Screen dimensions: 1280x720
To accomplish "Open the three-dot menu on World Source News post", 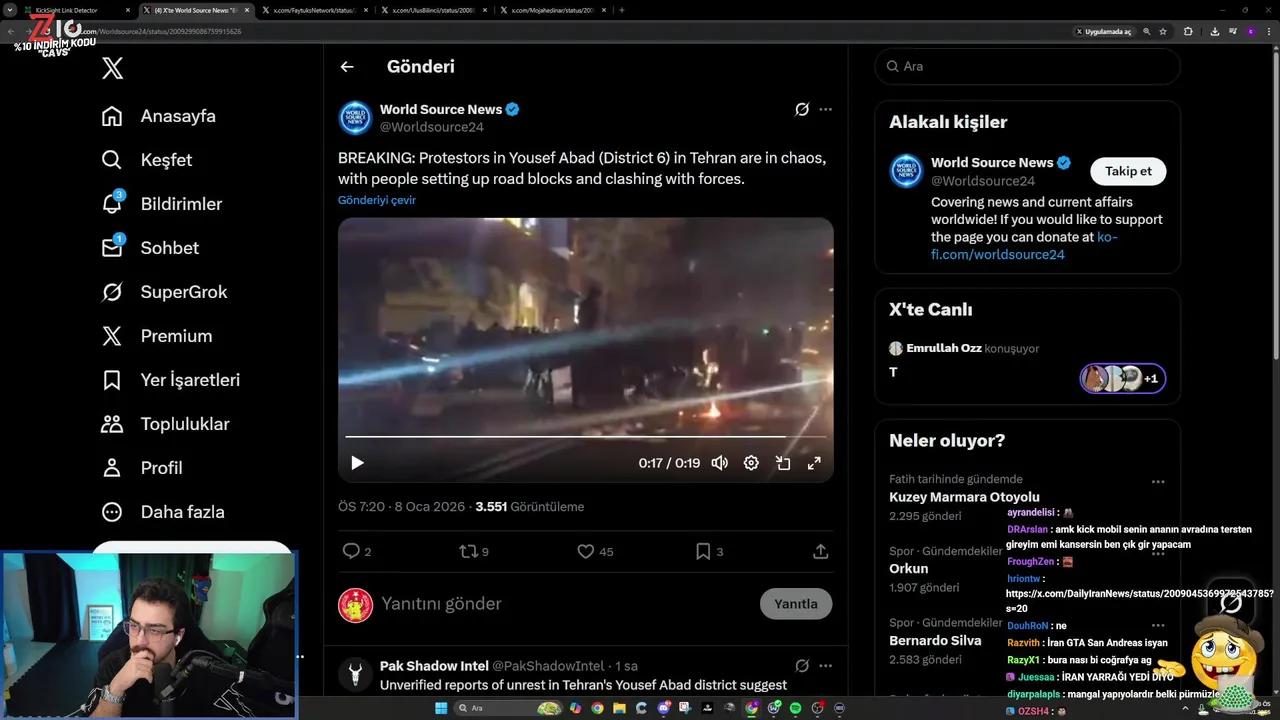I will point(825,110).
